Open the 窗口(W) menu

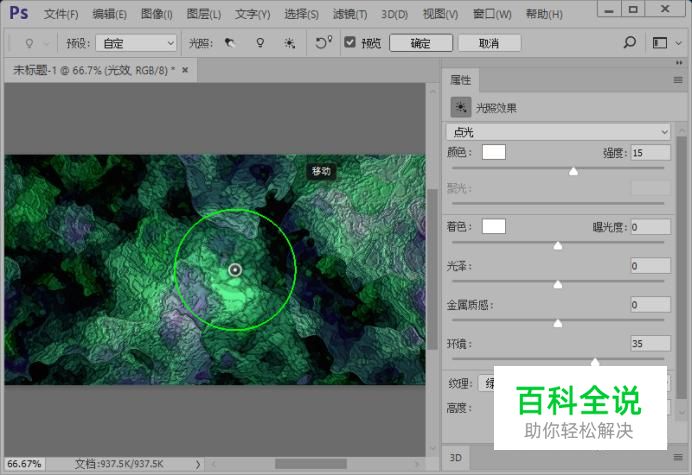(492, 14)
